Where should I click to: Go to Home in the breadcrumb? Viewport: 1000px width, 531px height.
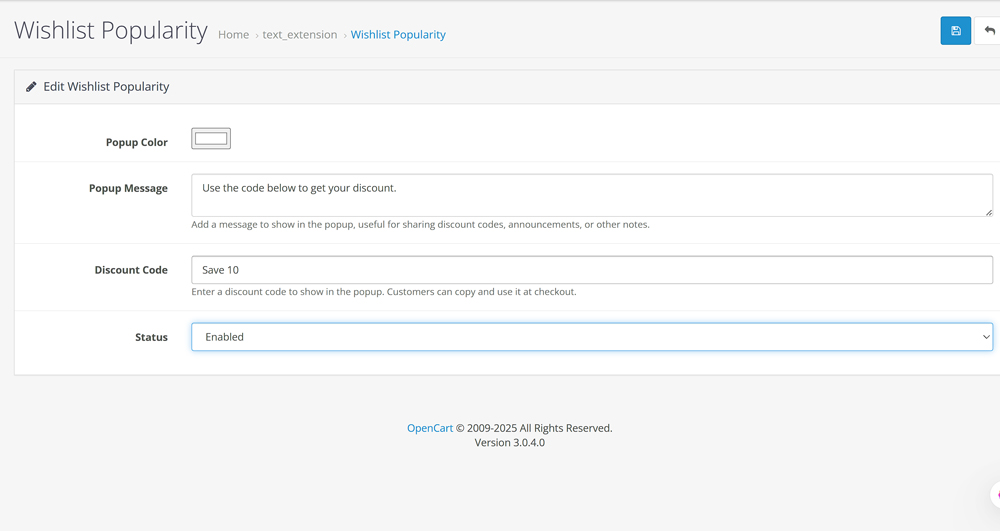[233, 34]
